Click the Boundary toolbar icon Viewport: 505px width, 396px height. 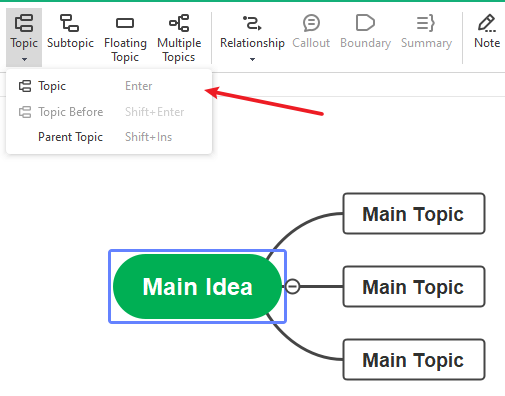[x=365, y=23]
